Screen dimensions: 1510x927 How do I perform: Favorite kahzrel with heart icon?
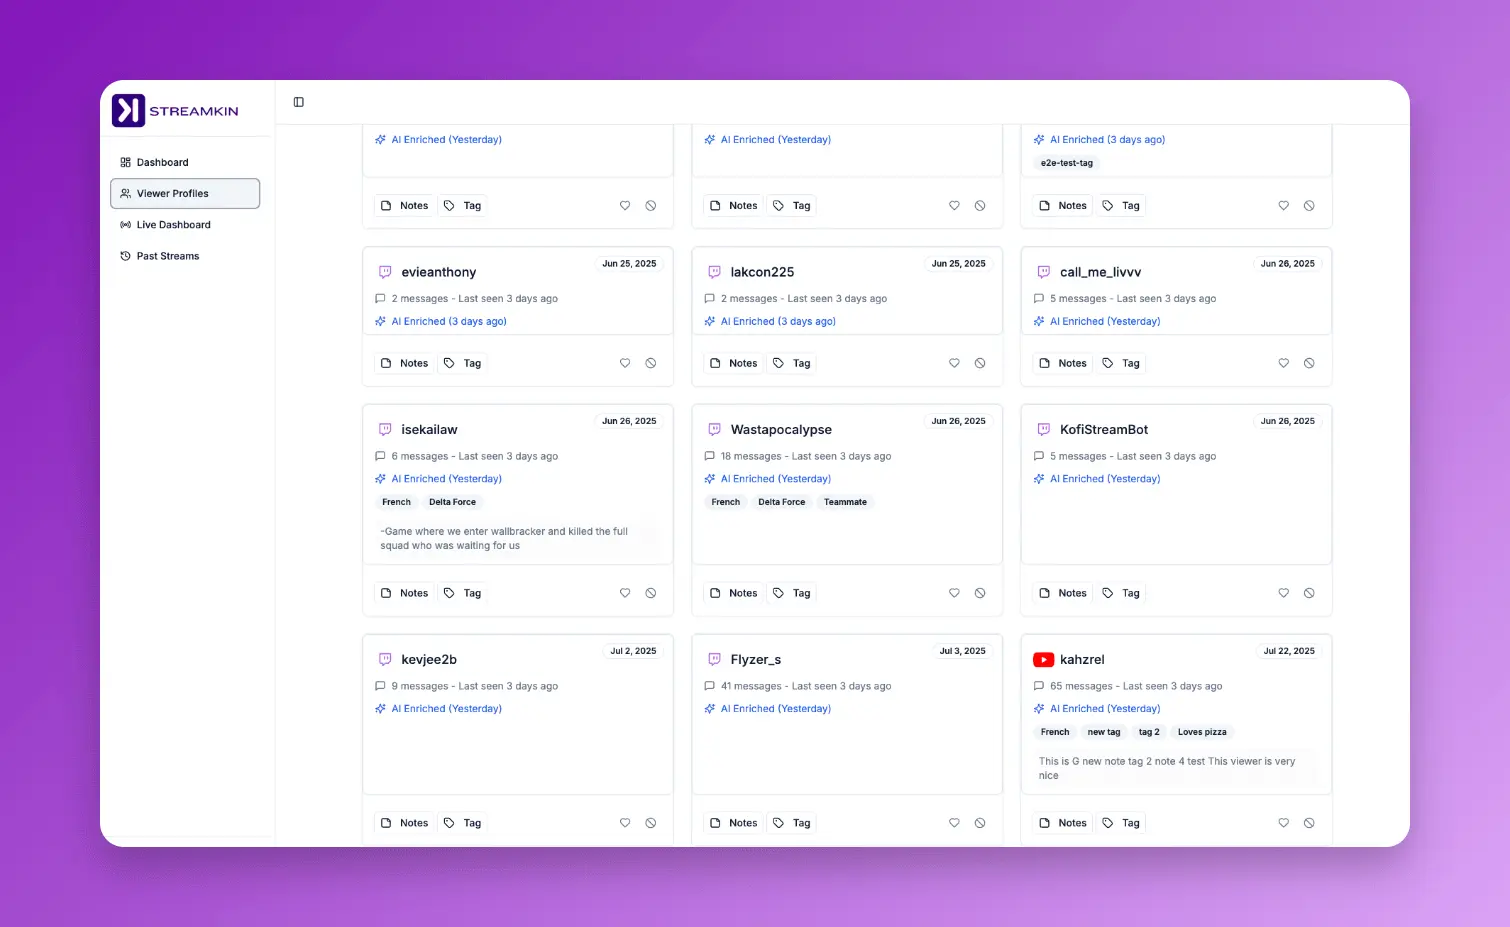(1283, 823)
